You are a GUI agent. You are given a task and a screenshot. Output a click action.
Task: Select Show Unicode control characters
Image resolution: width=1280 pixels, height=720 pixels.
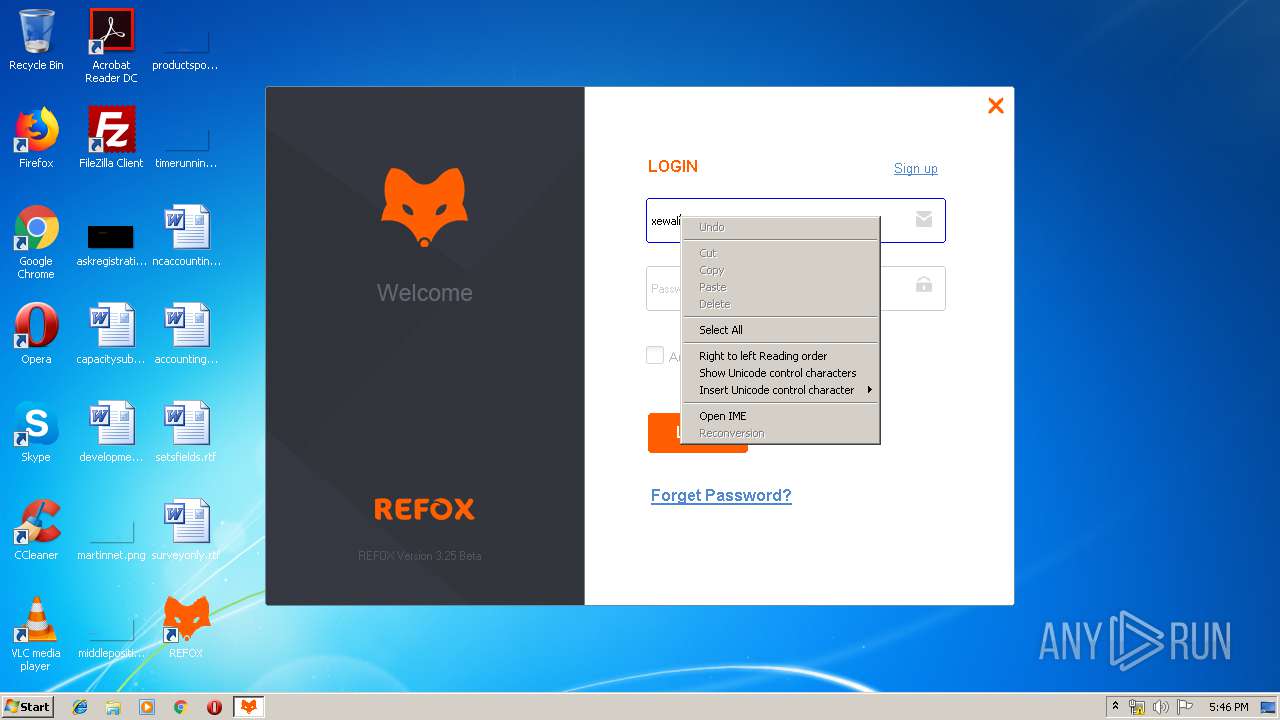tap(780, 373)
